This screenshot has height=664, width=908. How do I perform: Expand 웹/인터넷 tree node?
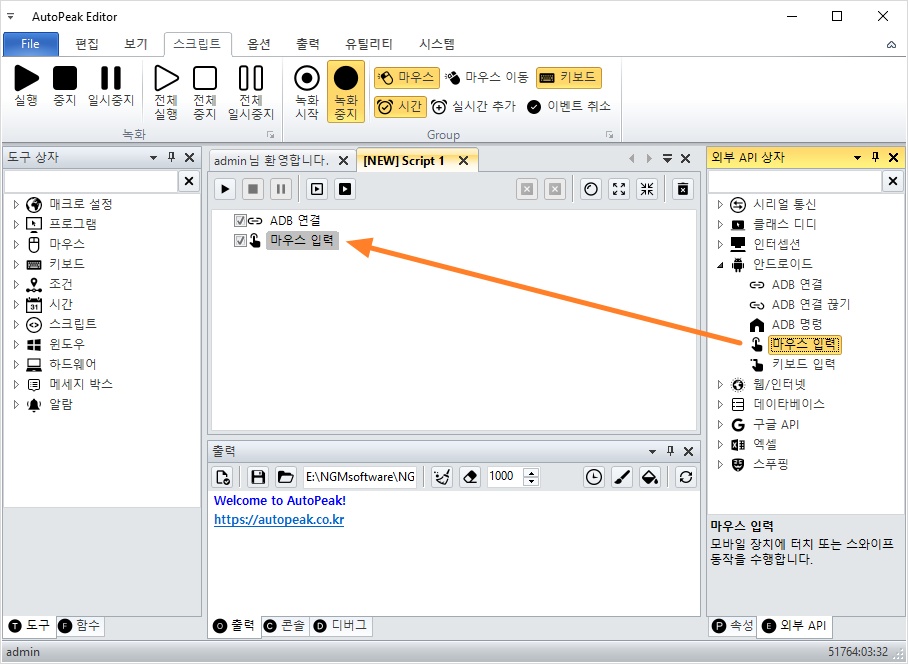tap(720, 384)
